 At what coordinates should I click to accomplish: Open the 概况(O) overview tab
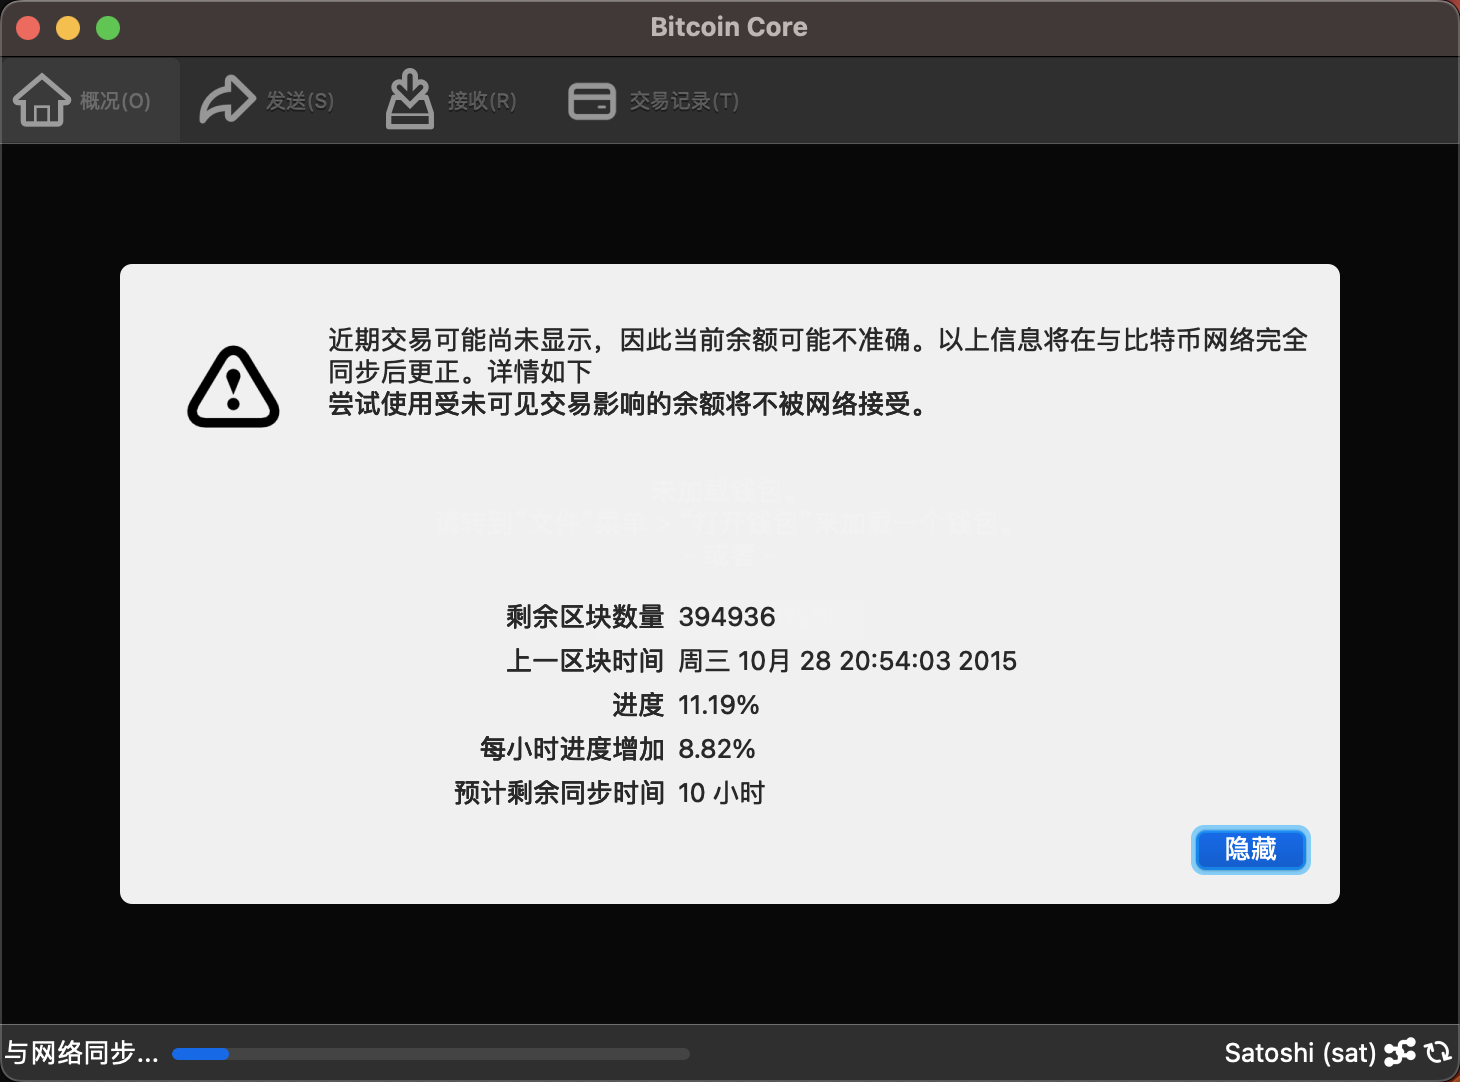click(x=115, y=101)
